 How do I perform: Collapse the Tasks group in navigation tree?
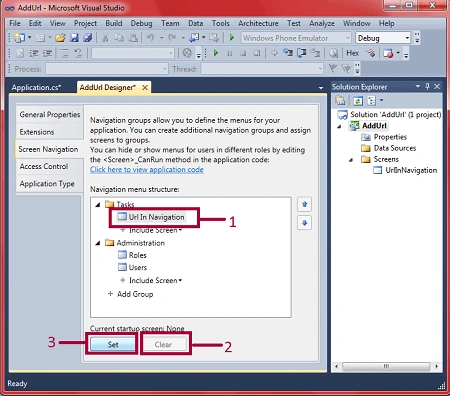(x=98, y=205)
